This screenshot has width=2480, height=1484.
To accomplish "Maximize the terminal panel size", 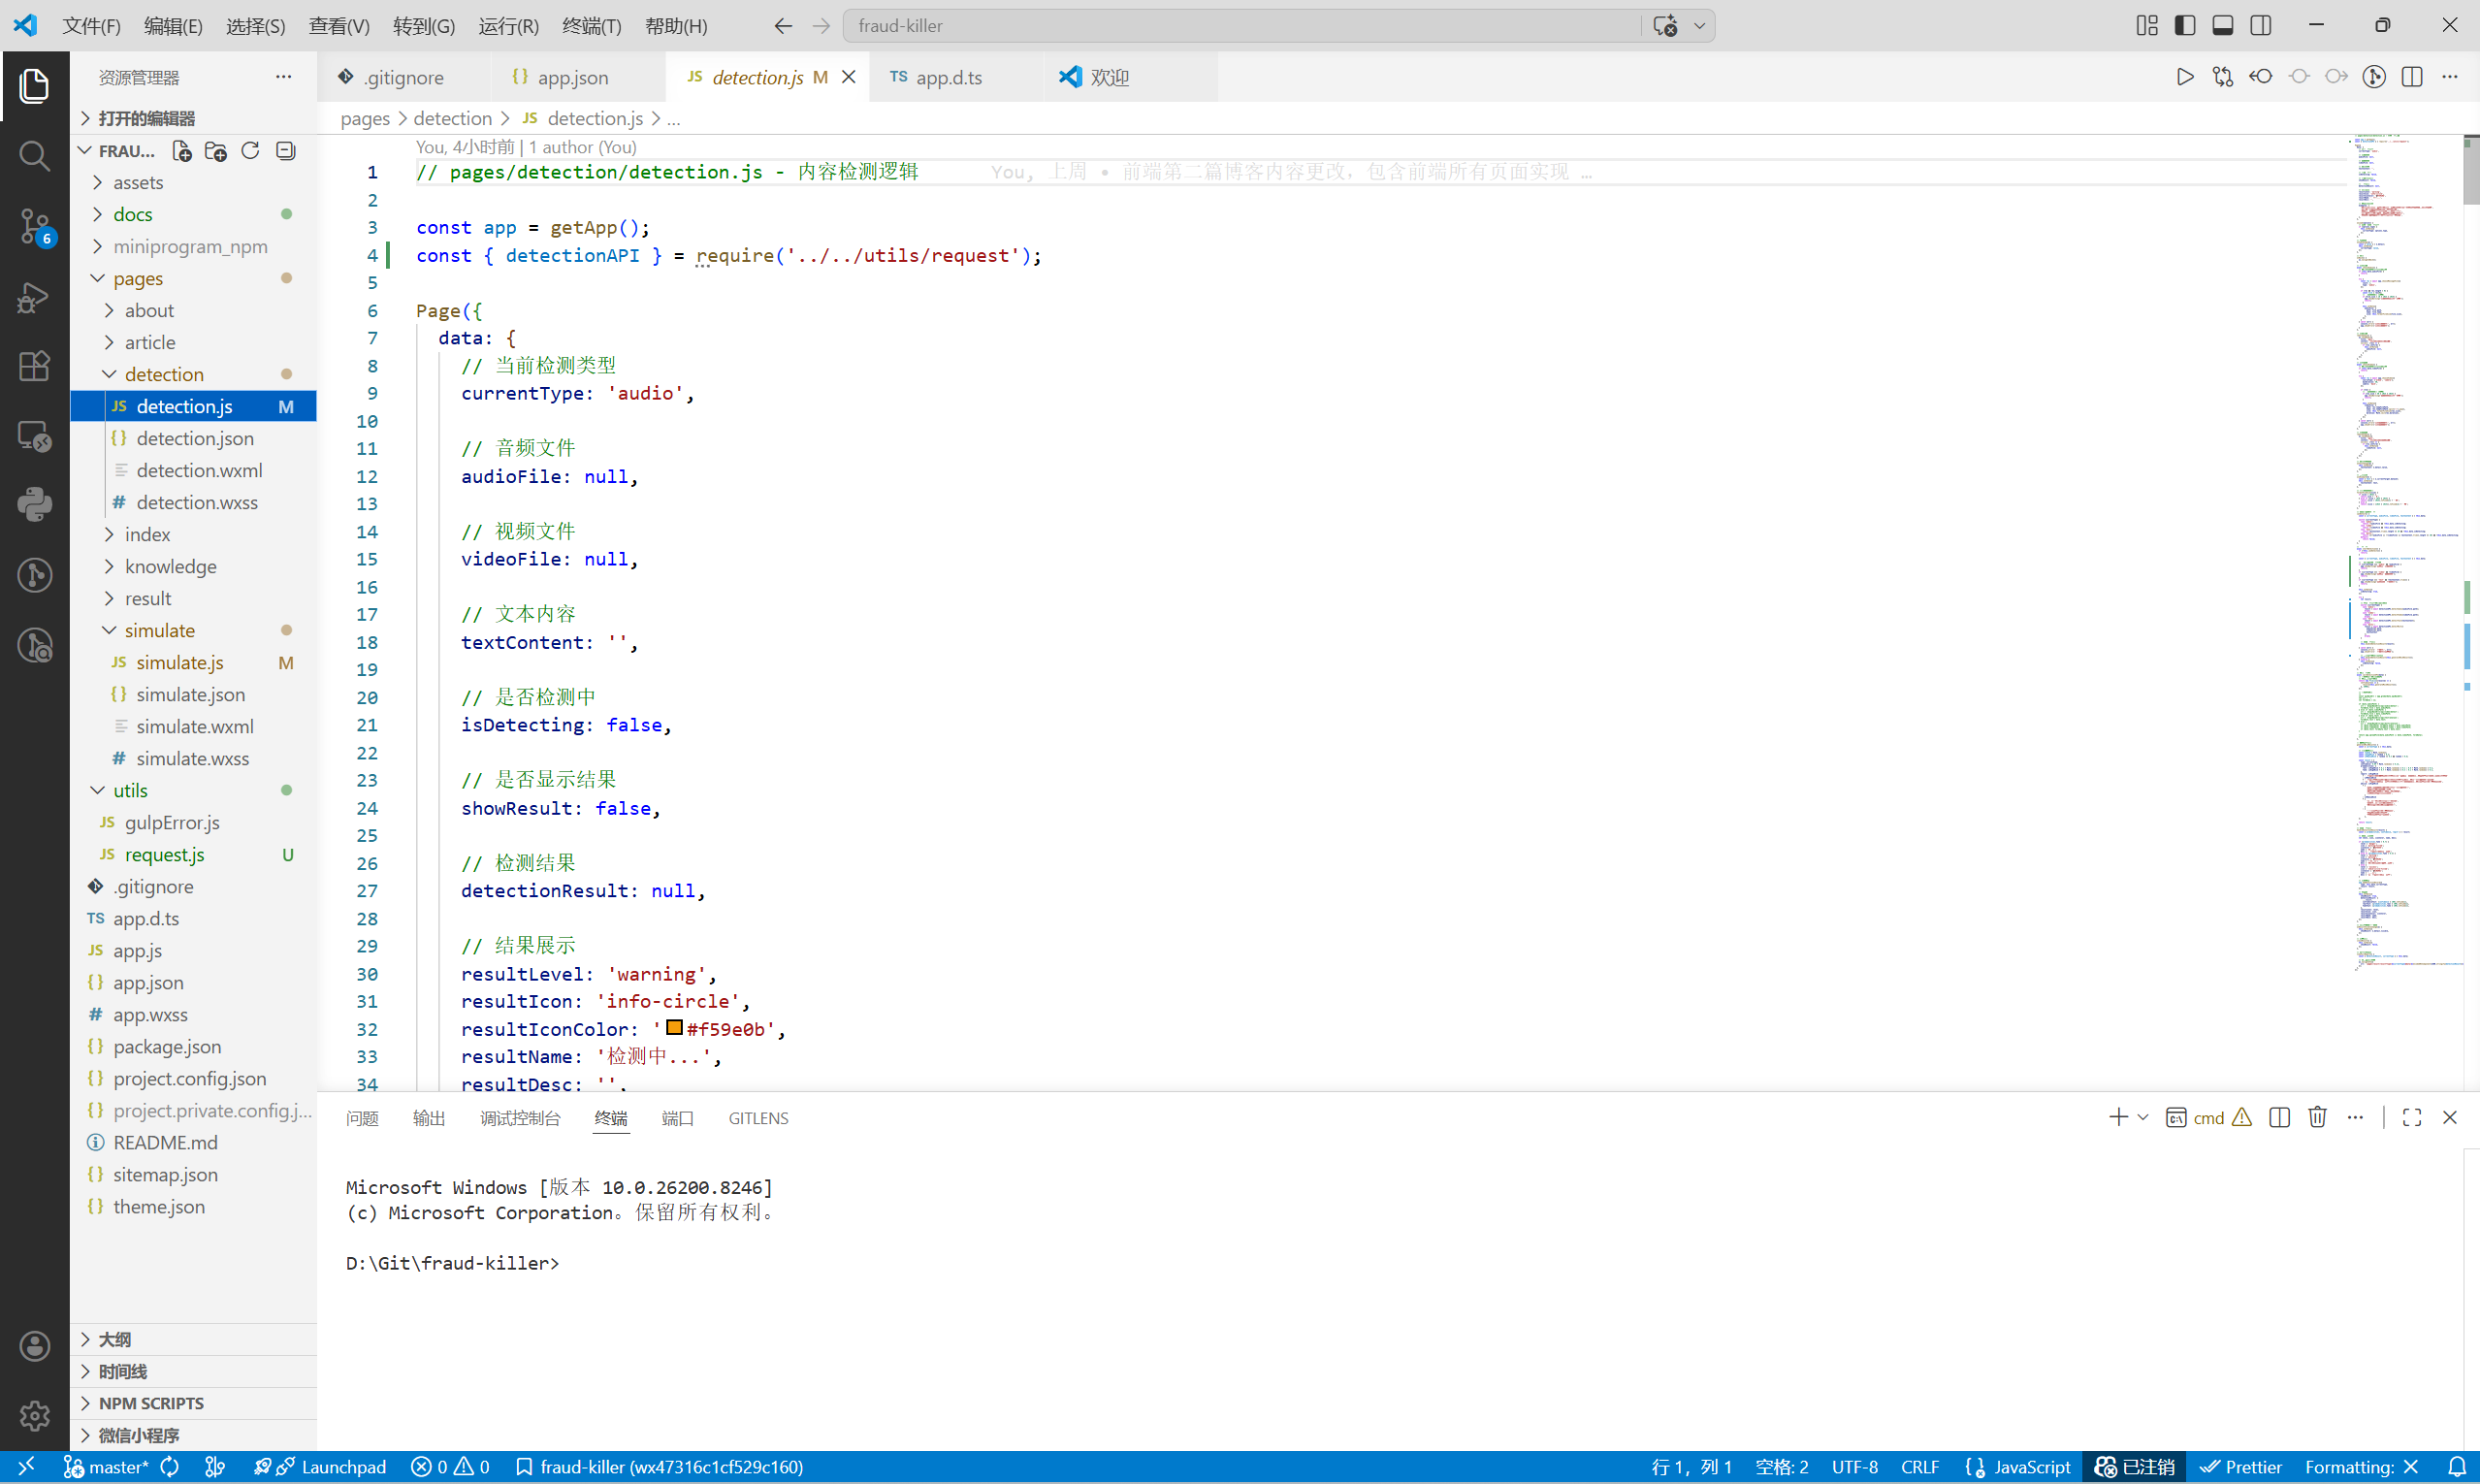I will point(2412,1117).
